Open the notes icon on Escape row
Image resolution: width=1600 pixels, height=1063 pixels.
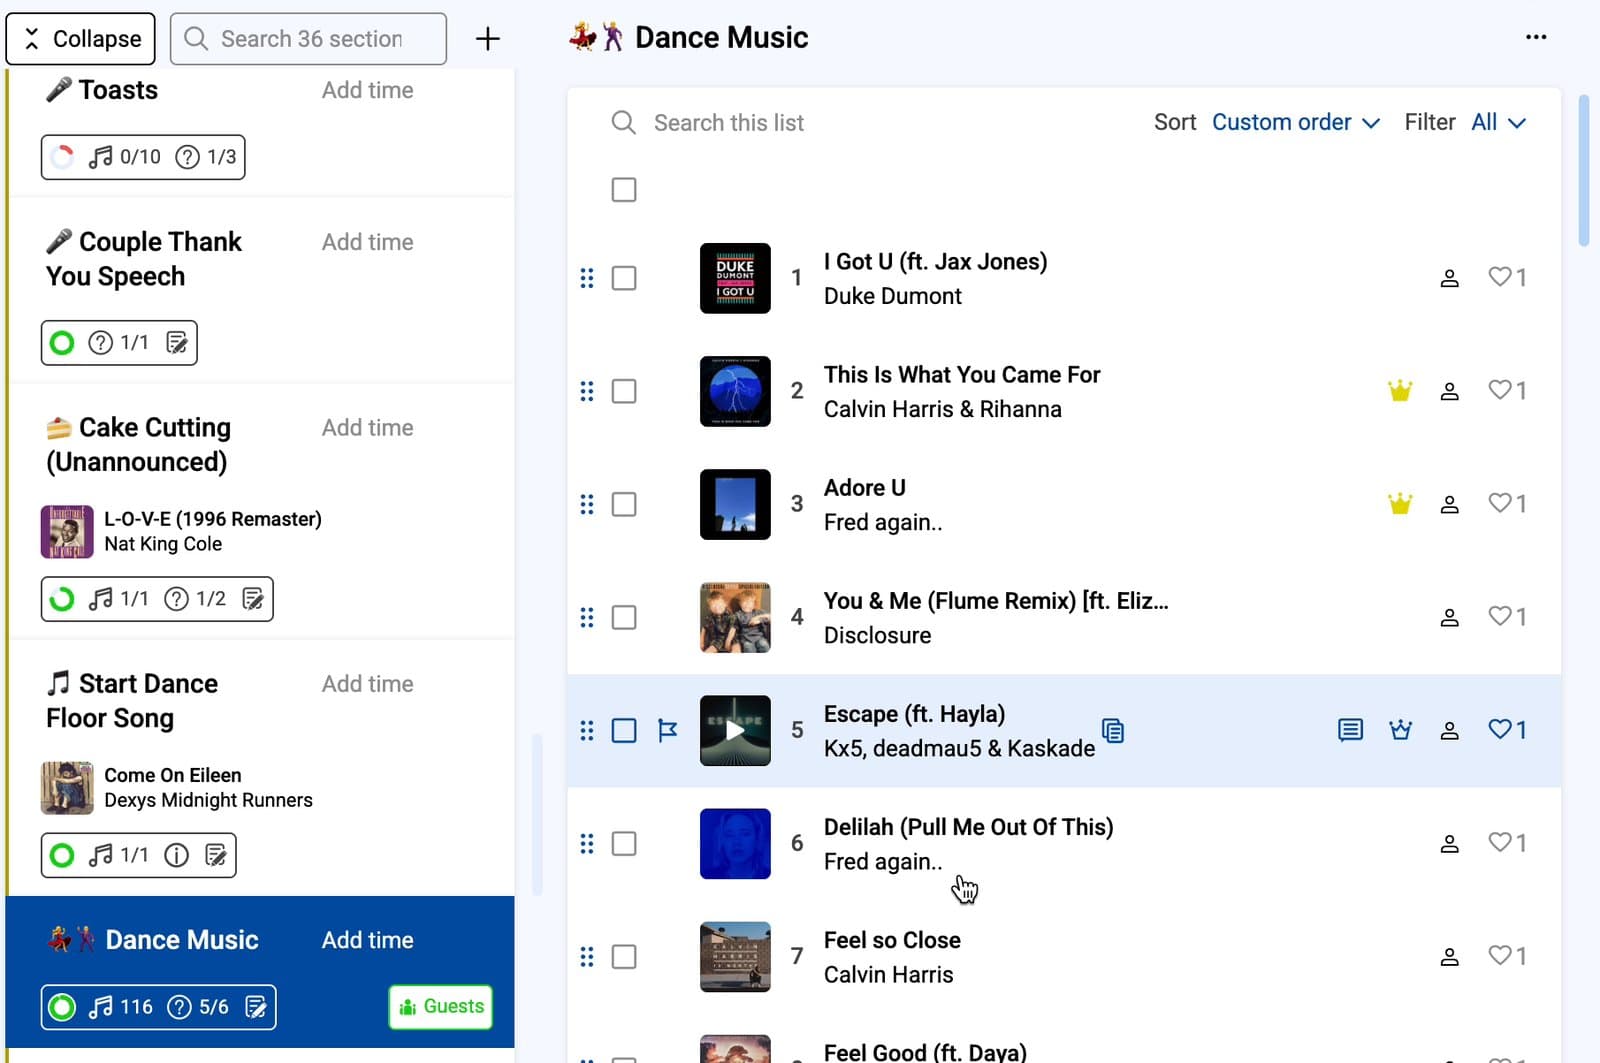coord(1350,730)
